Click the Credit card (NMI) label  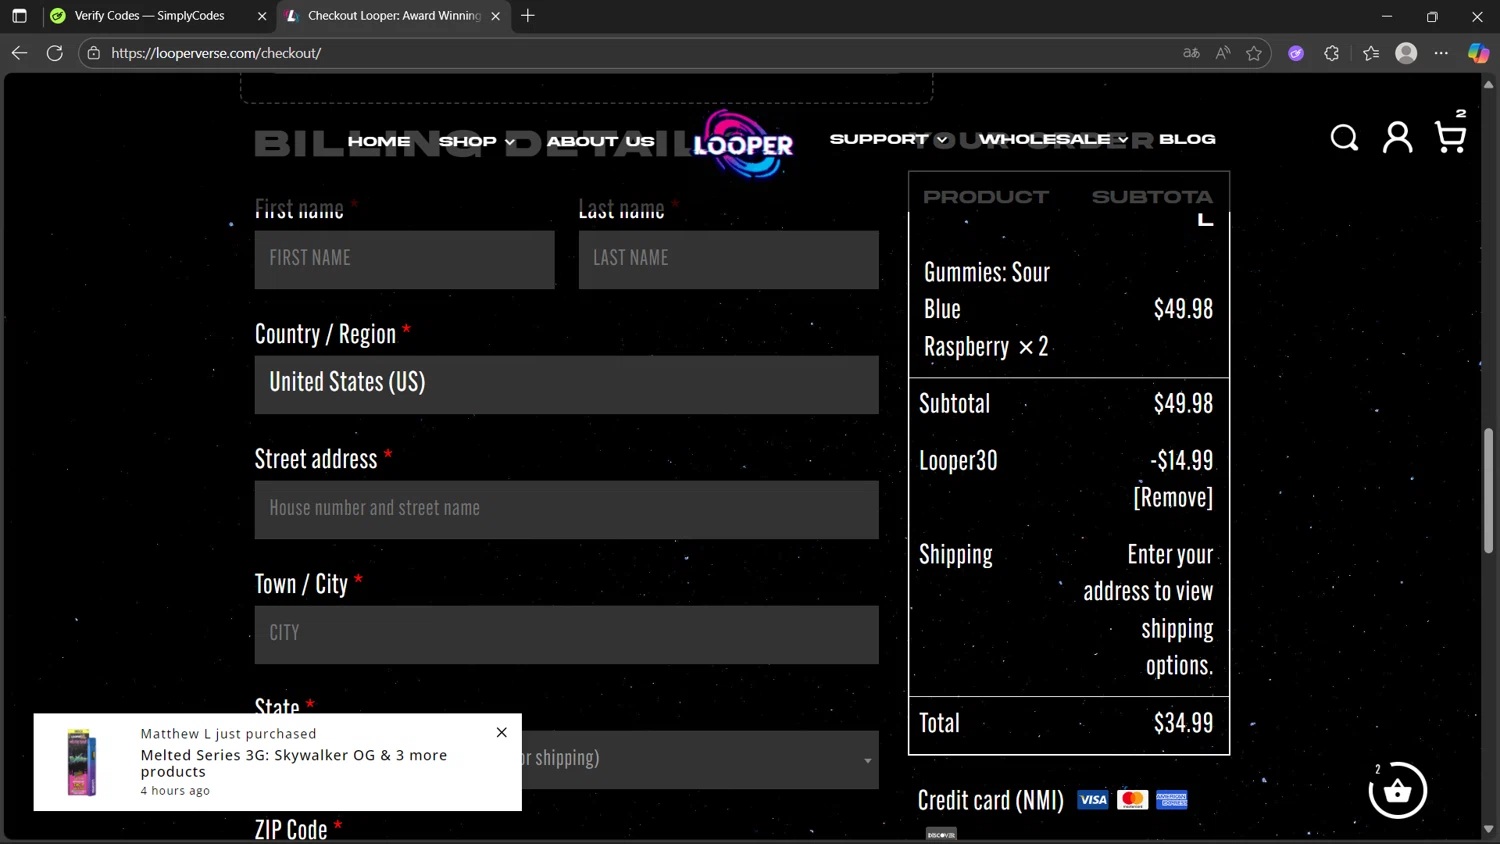coord(990,800)
